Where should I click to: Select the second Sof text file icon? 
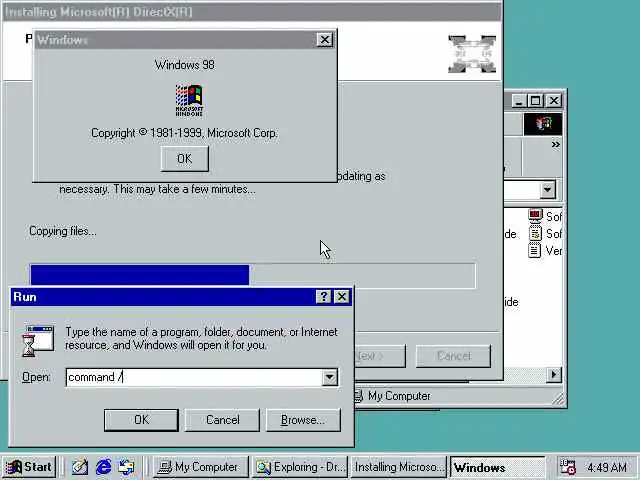[535, 233]
